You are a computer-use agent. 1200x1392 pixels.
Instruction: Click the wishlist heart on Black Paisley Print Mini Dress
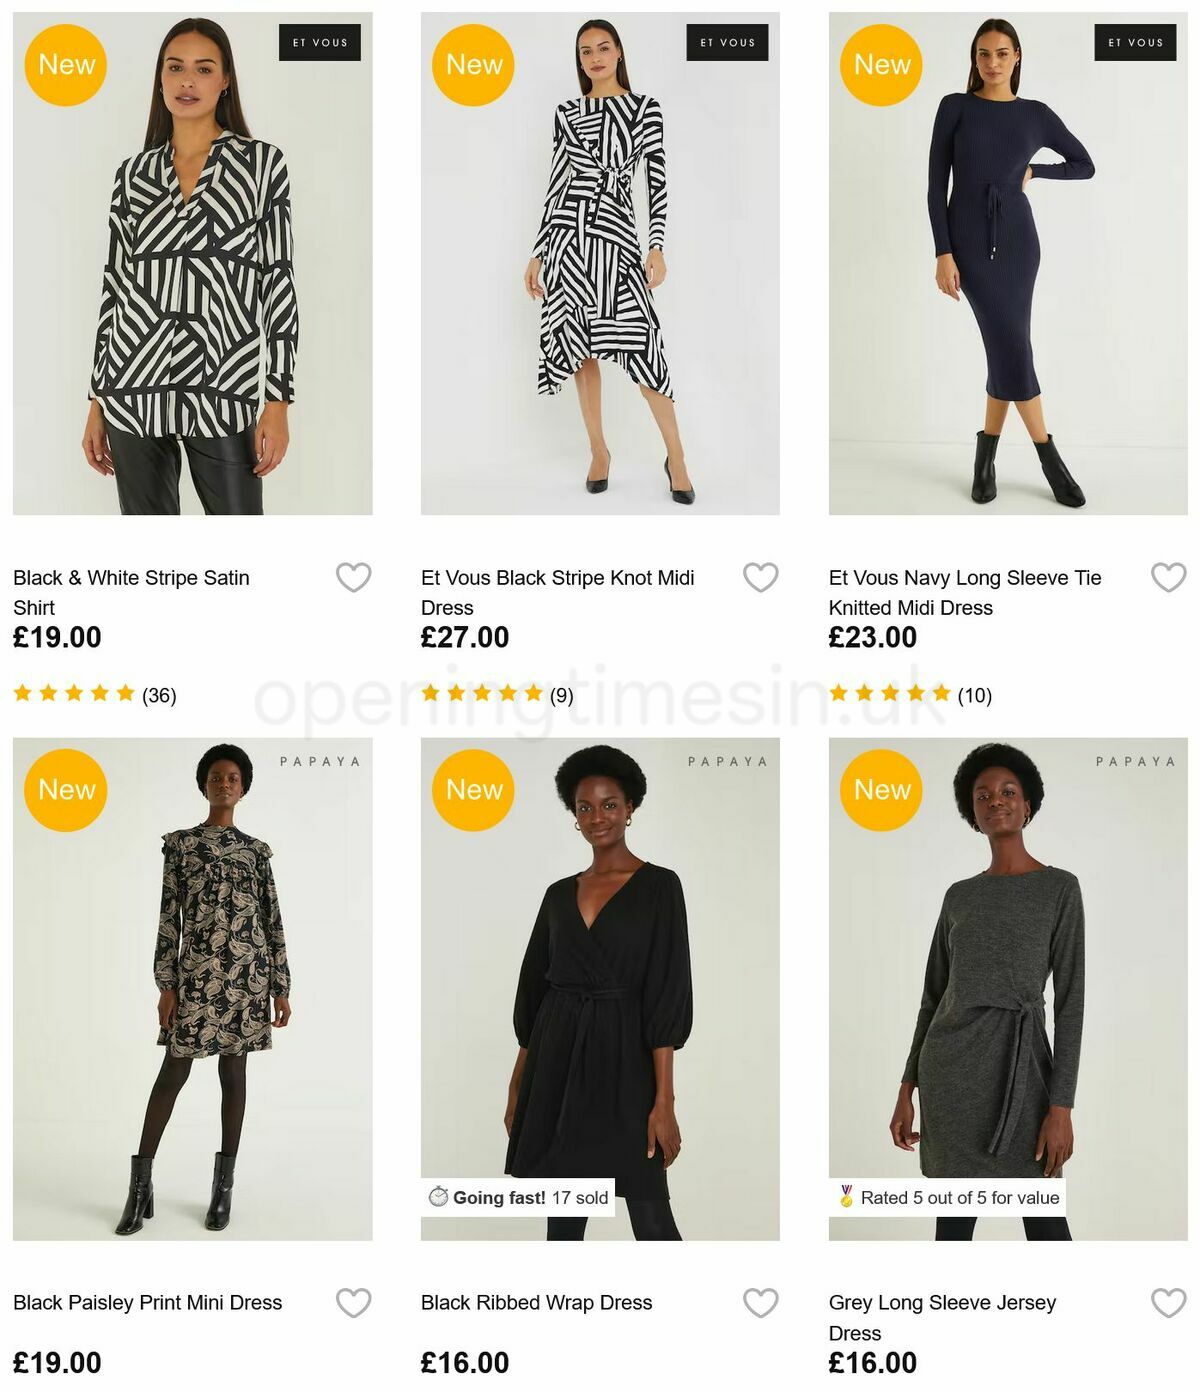[x=352, y=1302]
